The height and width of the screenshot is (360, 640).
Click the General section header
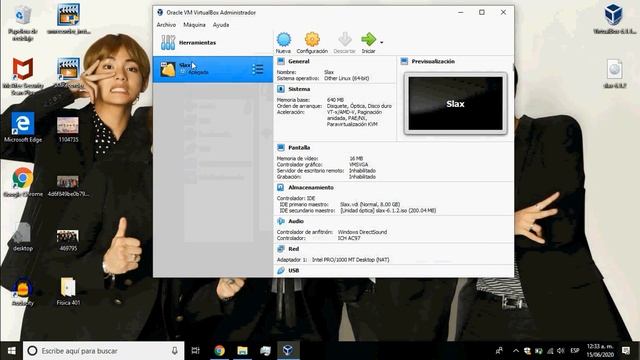(299, 61)
